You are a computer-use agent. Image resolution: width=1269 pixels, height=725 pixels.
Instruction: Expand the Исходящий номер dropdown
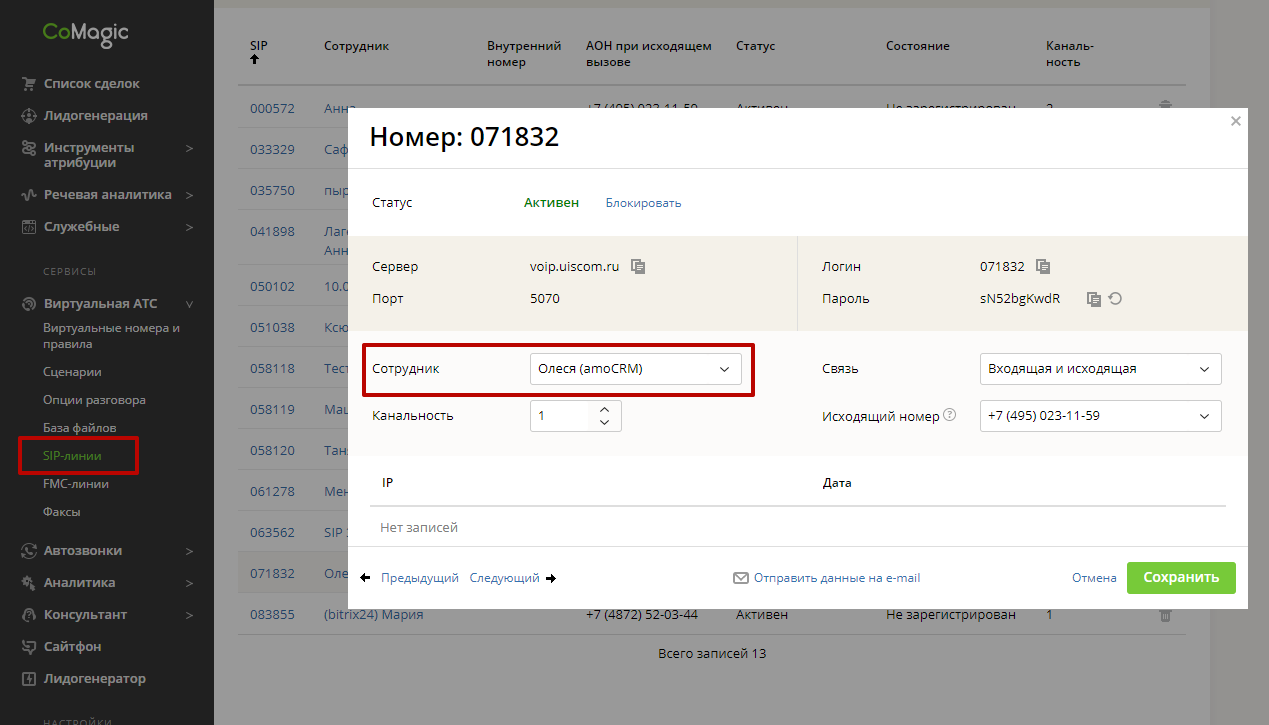[1100, 416]
